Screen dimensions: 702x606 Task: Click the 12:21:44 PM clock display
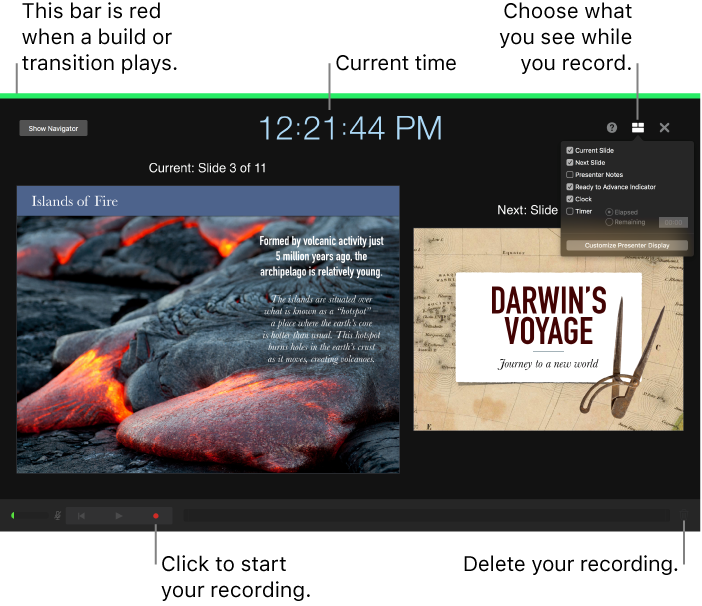click(x=351, y=128)
